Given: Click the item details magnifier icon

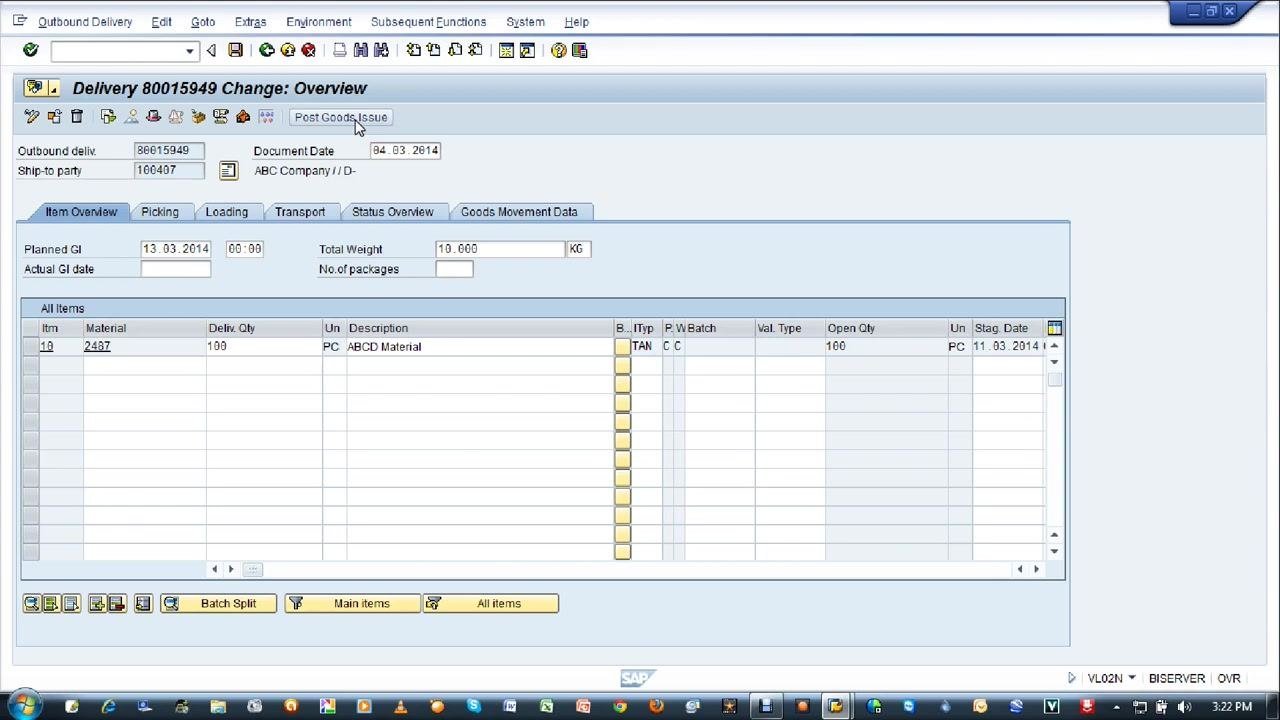Looking at the screenshot, I should pos(31,604).
